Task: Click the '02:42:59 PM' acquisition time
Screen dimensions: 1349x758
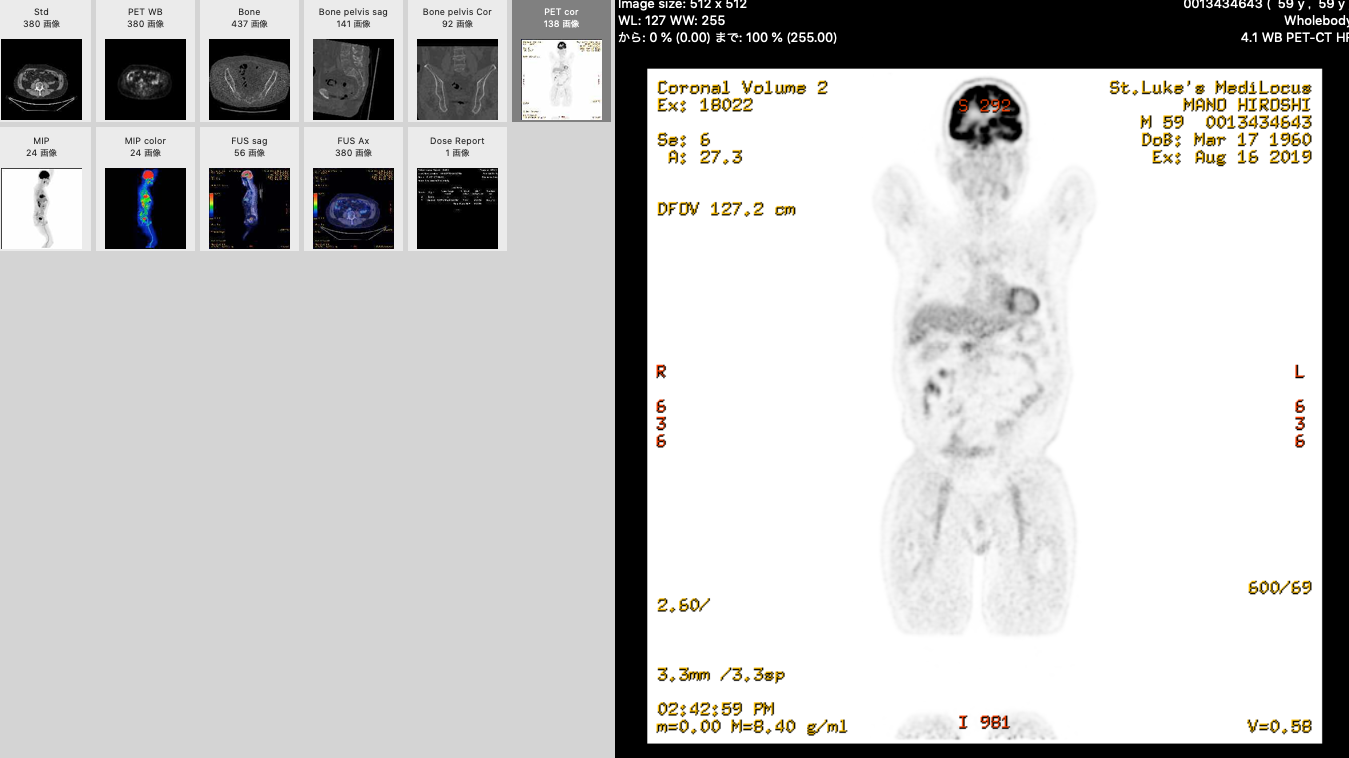Action: coord(715,709)
